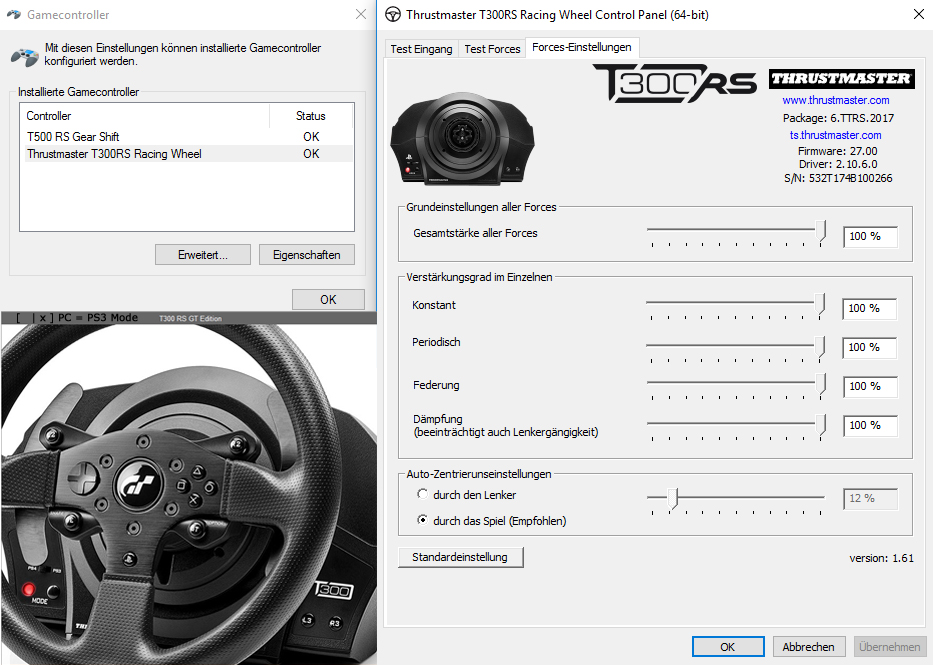
Task: Click the Konstant force slider
Action: [x=735, y=306]
